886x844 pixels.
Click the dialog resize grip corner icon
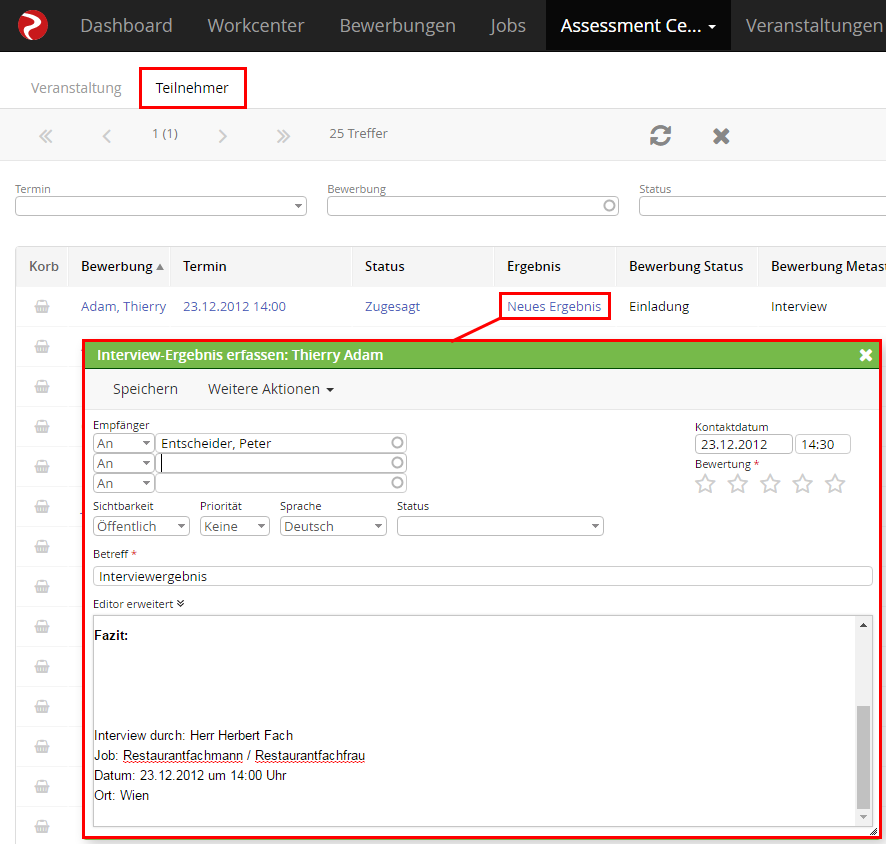(x=874, y=832)
